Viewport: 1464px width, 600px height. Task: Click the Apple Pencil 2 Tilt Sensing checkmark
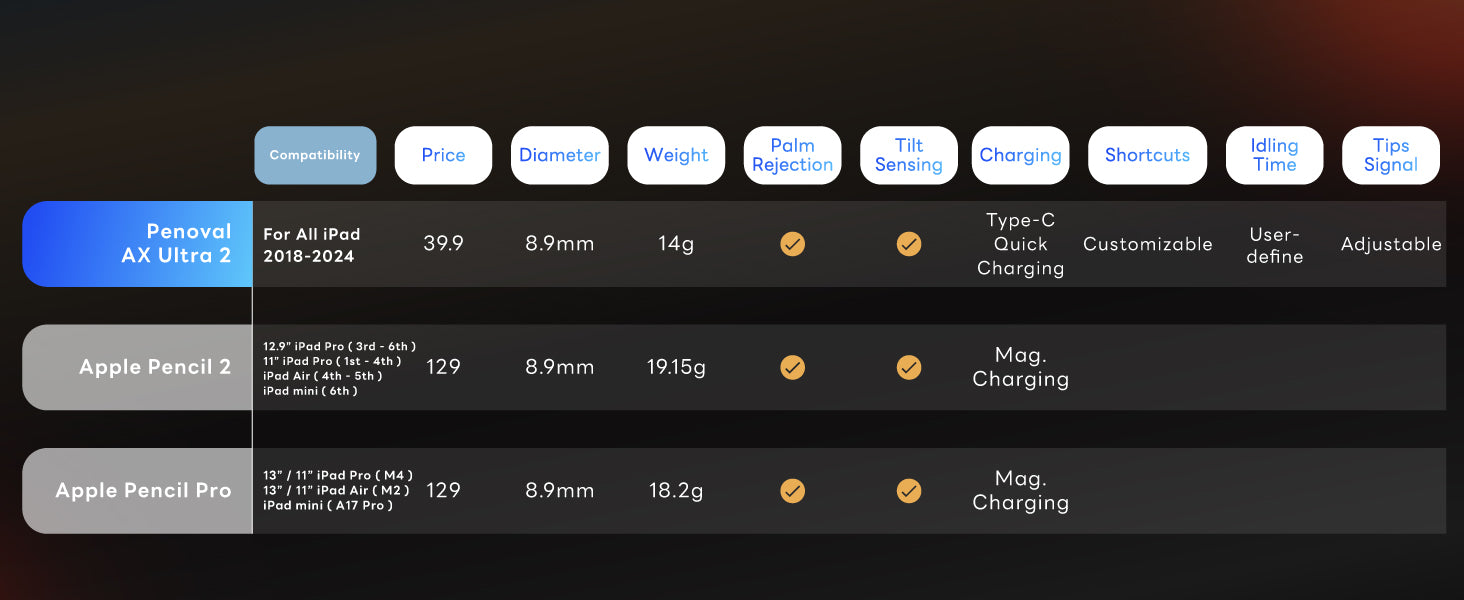909,367
